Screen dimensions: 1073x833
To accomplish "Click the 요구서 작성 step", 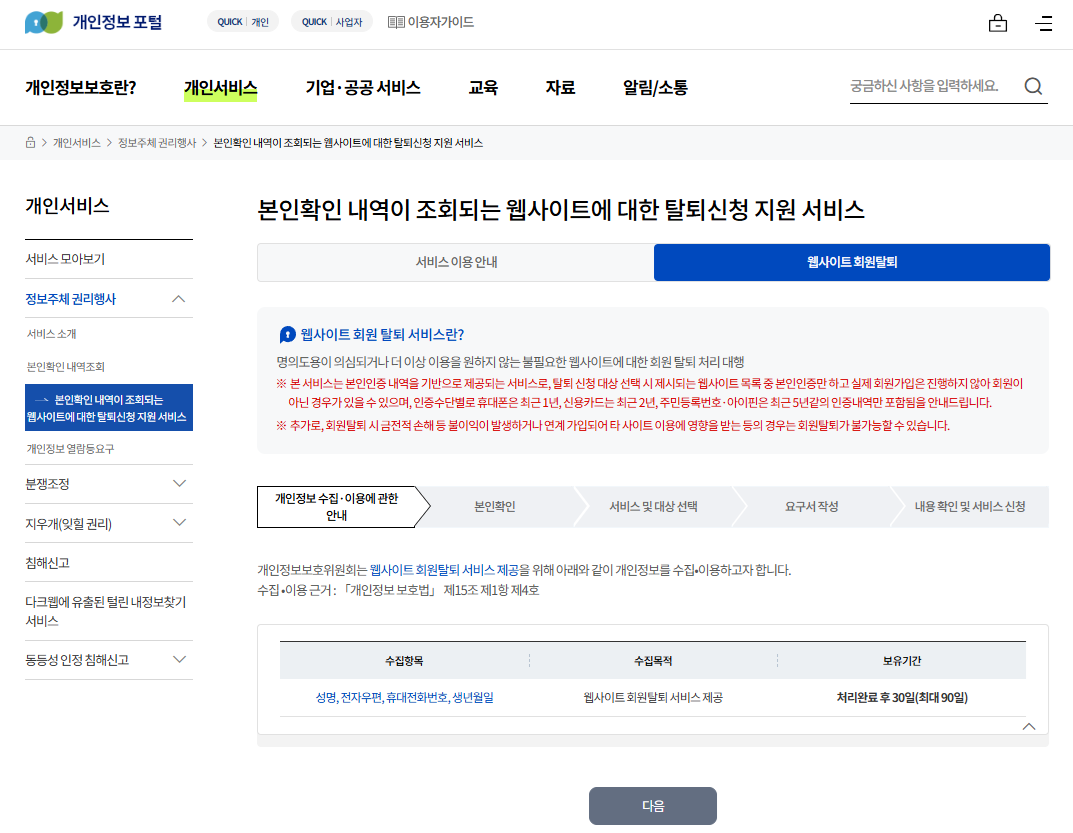I will (x=812, y=507).
